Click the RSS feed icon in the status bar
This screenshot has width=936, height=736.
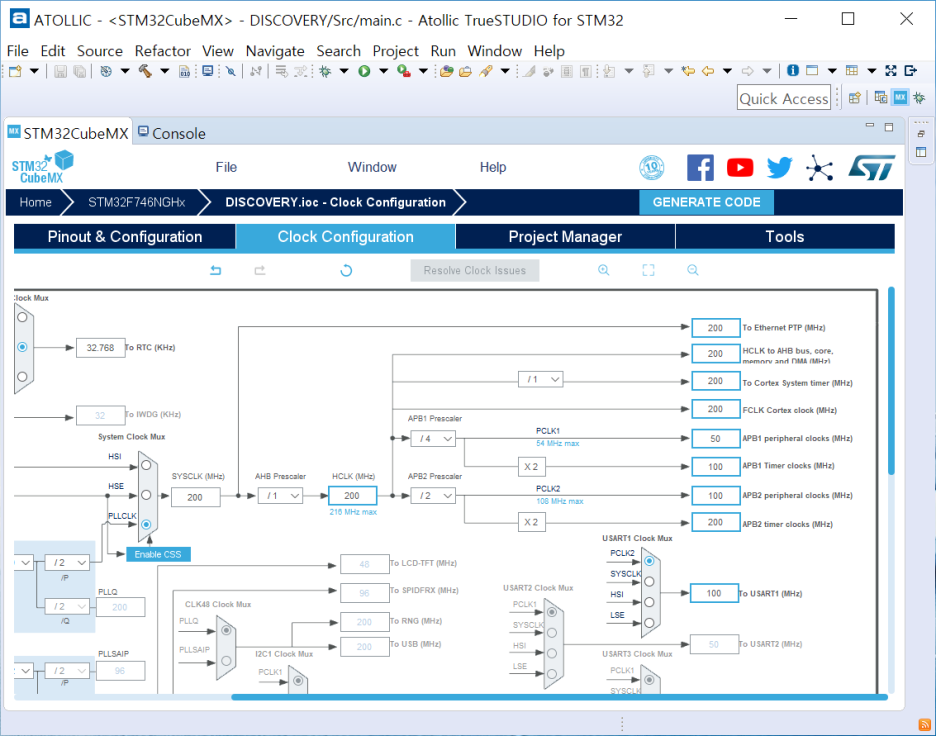tap(925, 725)
